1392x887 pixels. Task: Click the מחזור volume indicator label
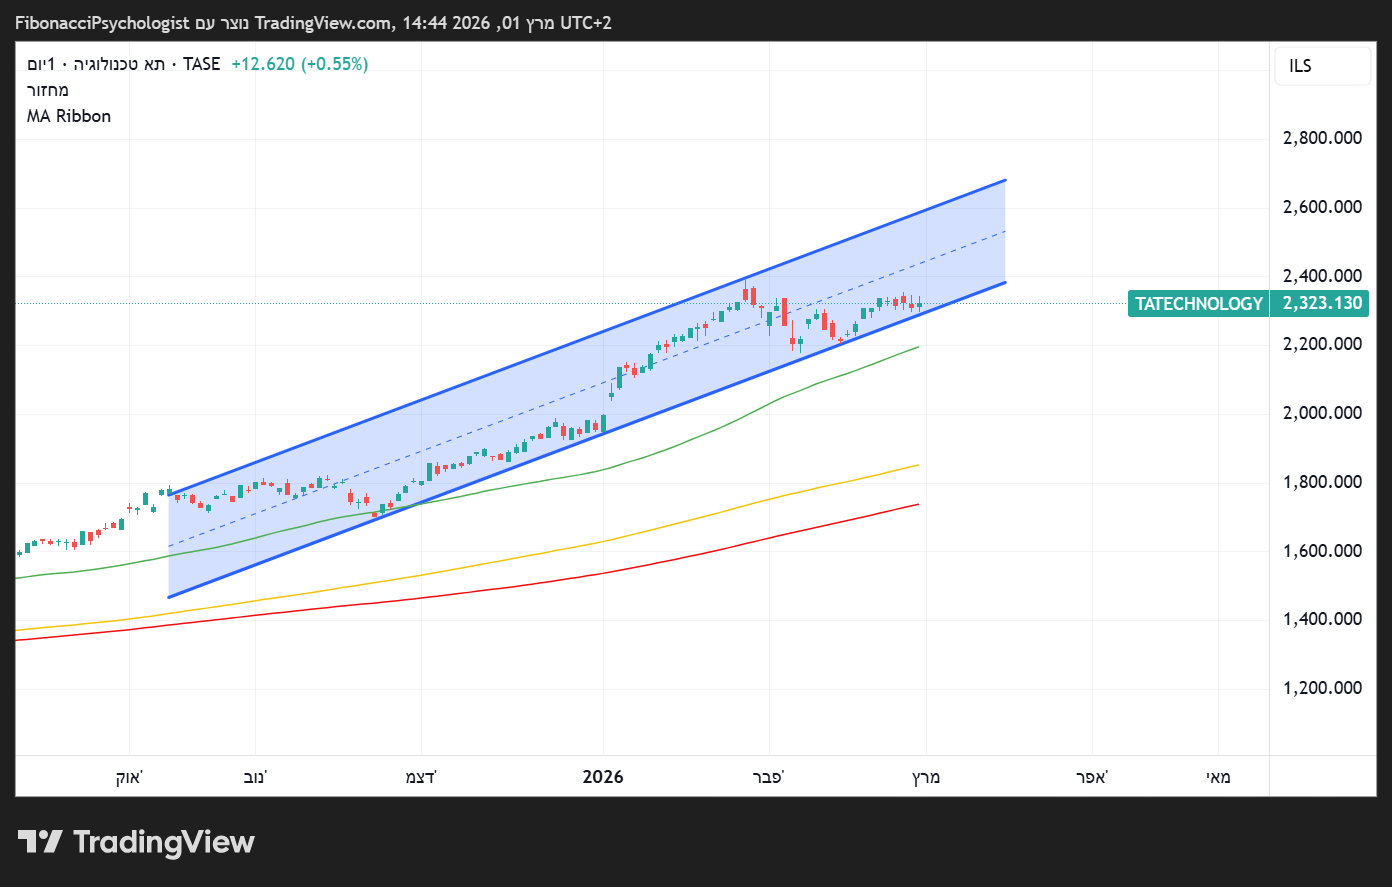tap(48, 90)
